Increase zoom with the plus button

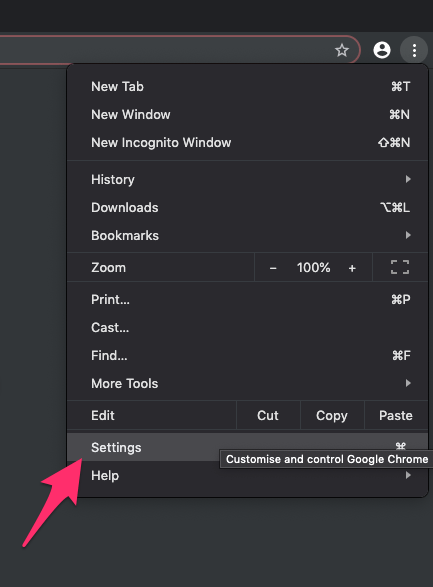(352, 268)
